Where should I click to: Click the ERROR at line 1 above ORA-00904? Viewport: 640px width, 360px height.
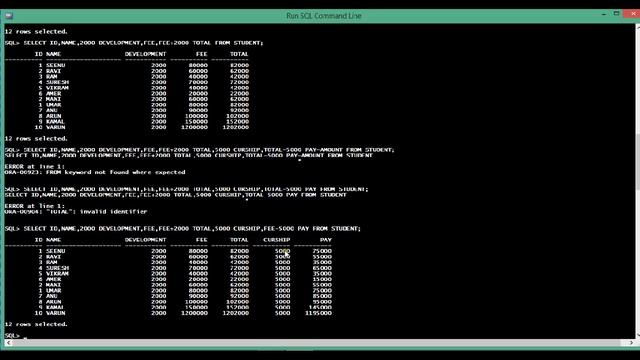35,206
